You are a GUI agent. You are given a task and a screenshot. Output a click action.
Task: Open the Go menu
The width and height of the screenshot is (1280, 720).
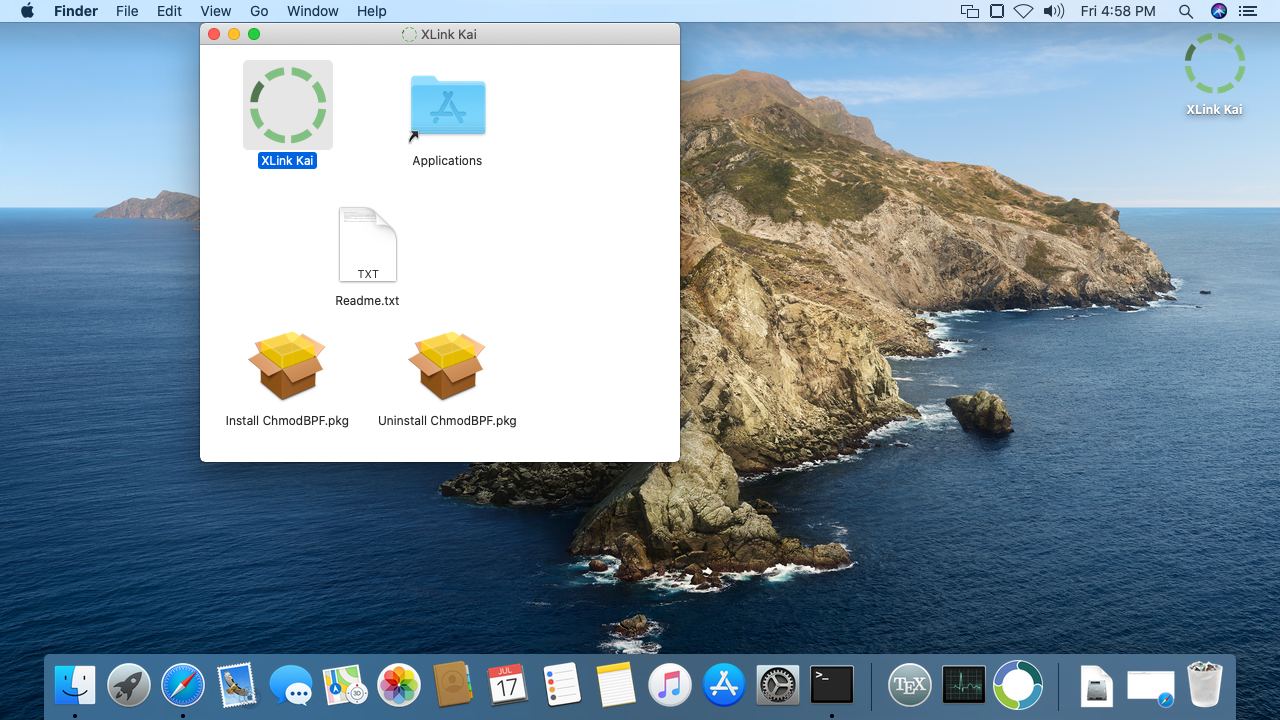click(x=259, y=11)
